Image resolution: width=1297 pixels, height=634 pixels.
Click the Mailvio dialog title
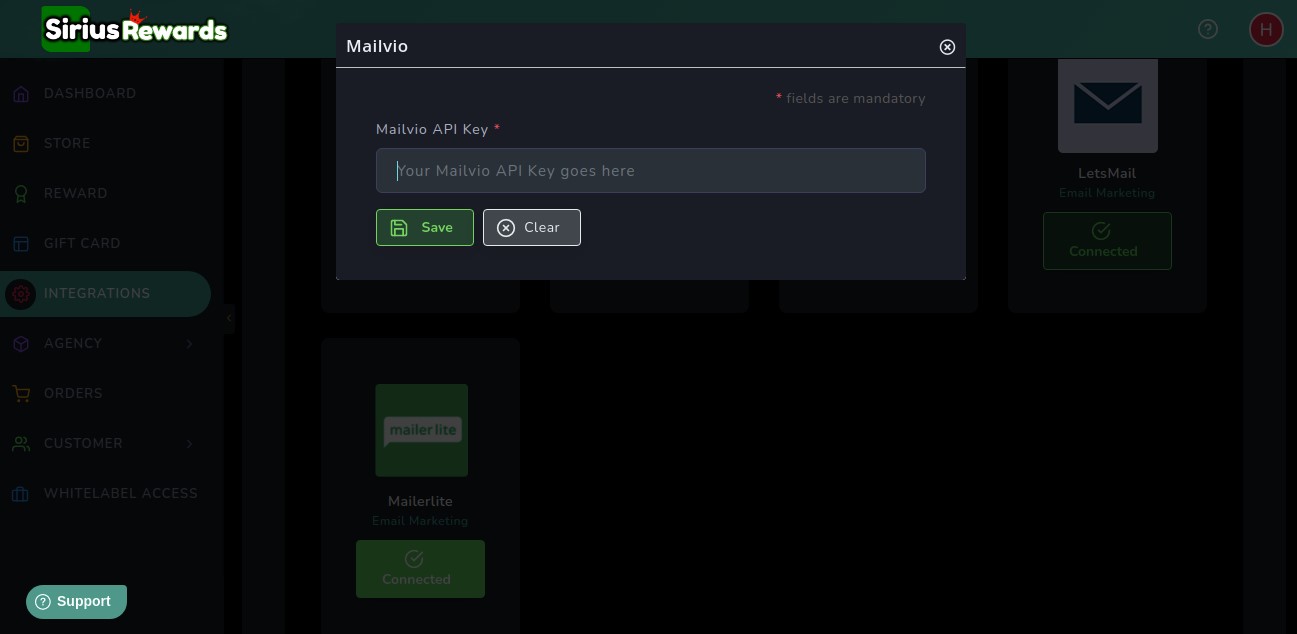[x=377, y=46]
